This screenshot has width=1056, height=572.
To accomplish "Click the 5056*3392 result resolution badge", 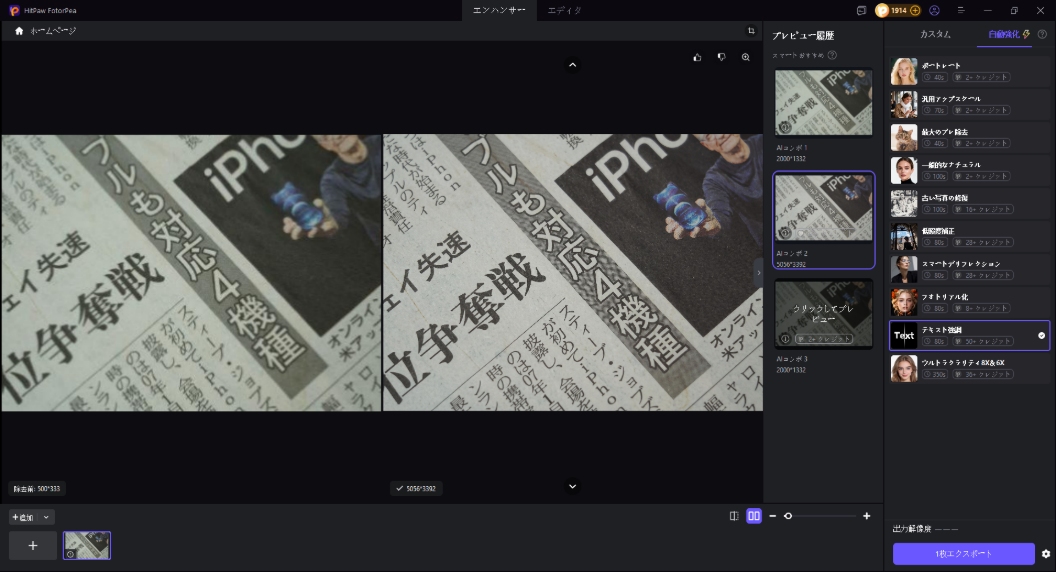I will tap(416, 488).
